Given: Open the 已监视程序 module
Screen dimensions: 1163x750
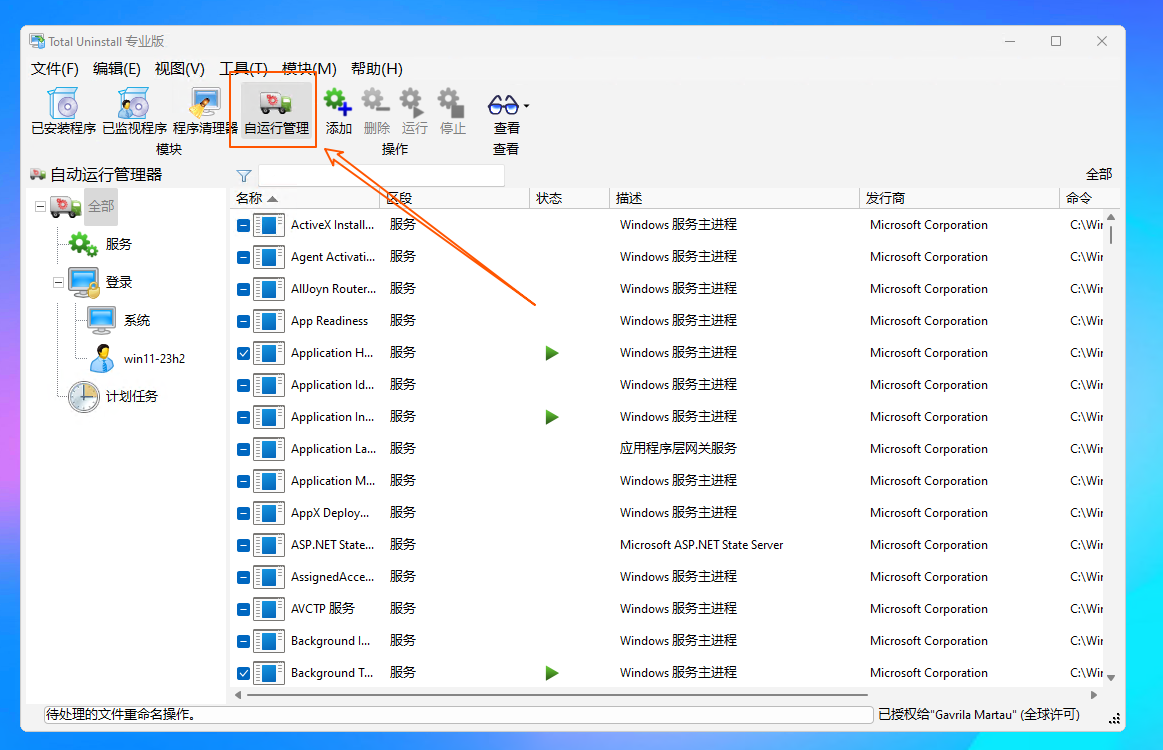Looking at the screenshot, I should (134, 111).
